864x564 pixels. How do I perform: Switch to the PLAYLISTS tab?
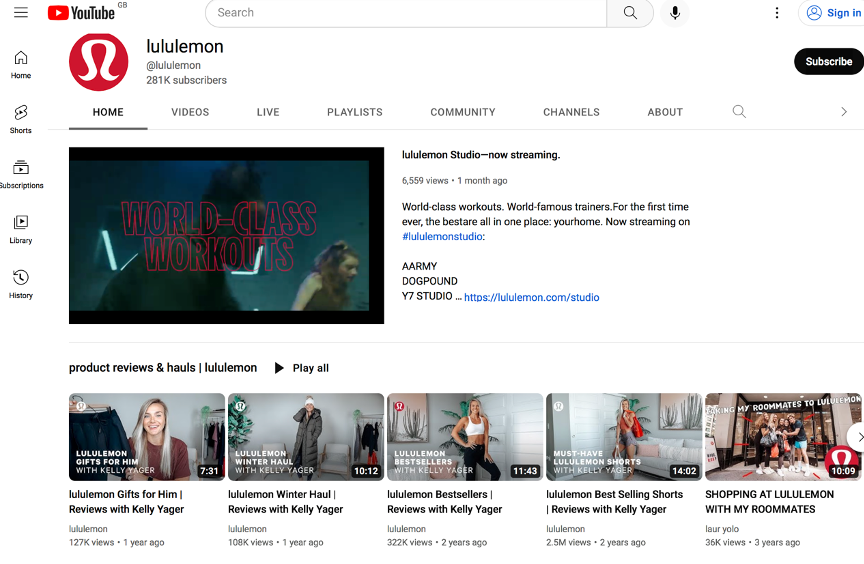355,112
